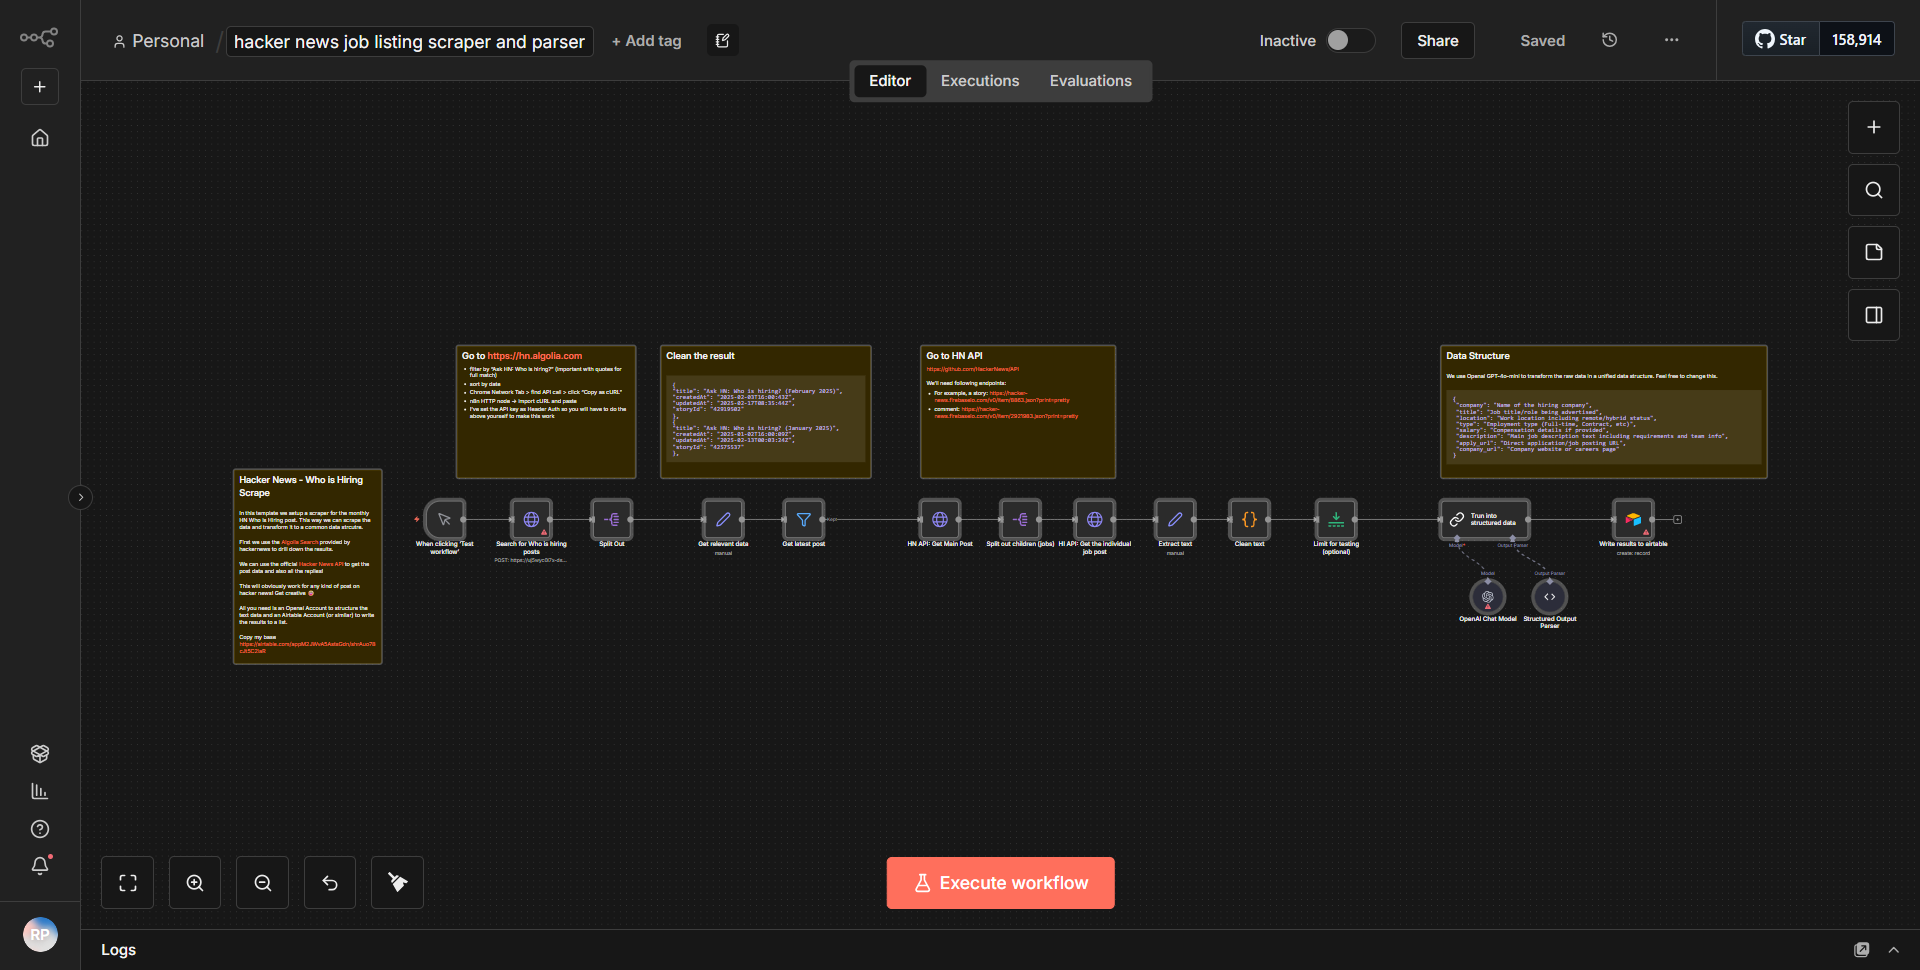1920x970 pixels.
Task: Zoom out using the magnifier-minus icon
Action: point(262,882)
